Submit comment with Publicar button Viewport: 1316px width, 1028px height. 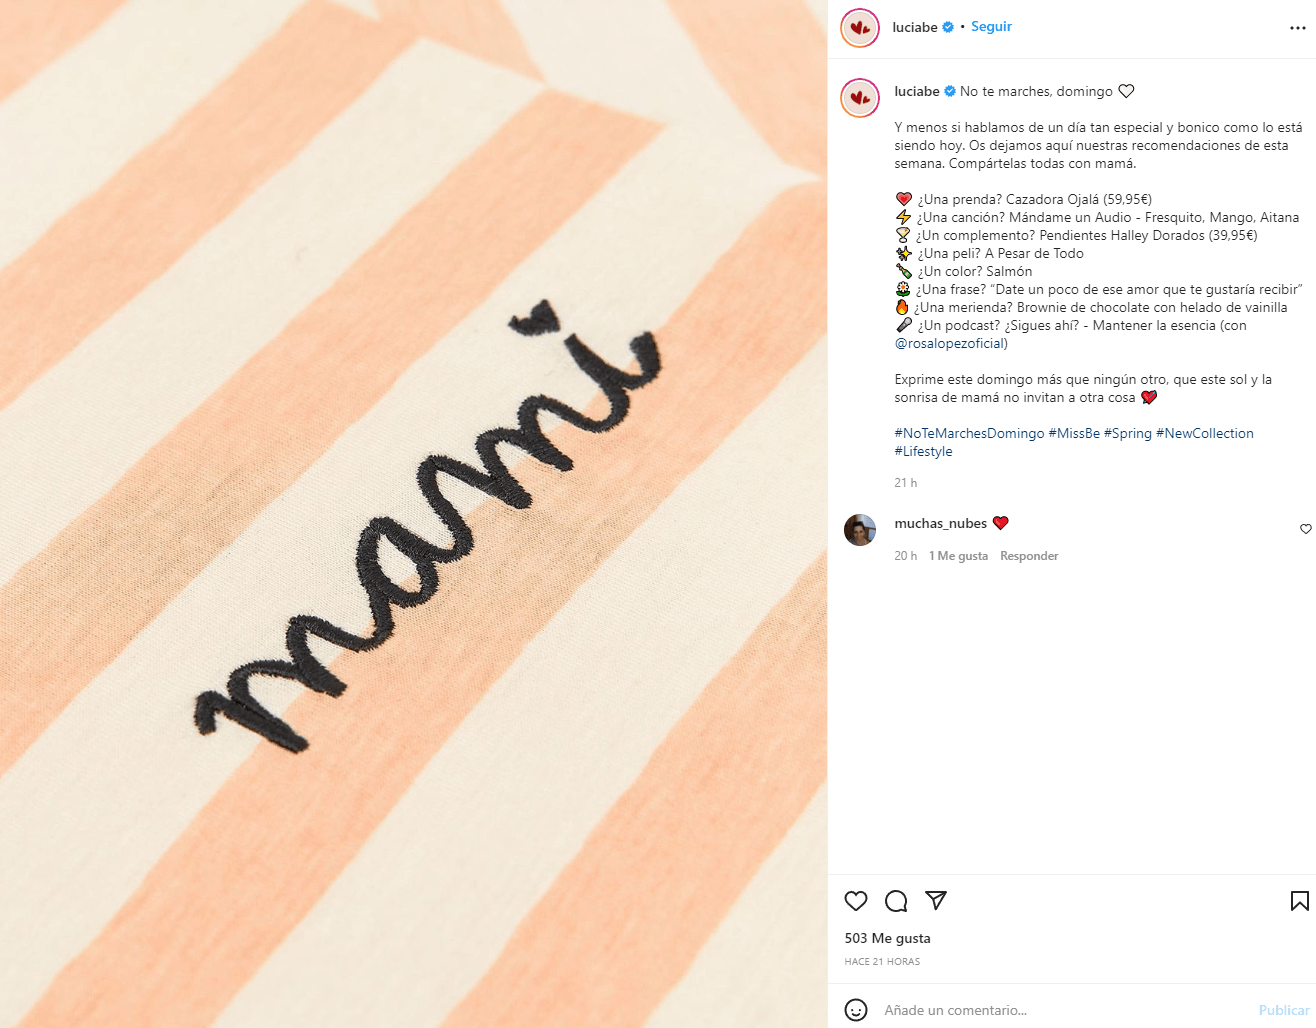coord(1283,1010)
